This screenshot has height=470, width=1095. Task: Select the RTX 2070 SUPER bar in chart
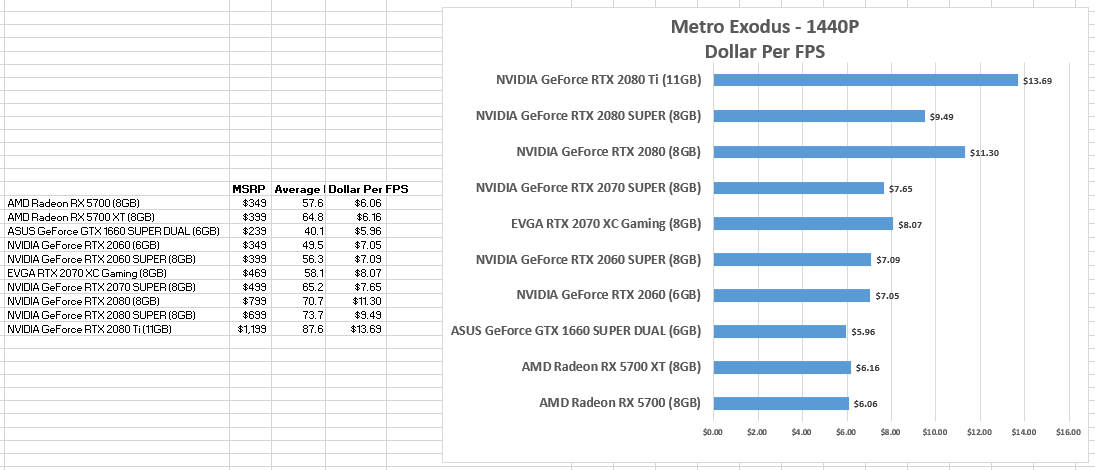(798, 188)
